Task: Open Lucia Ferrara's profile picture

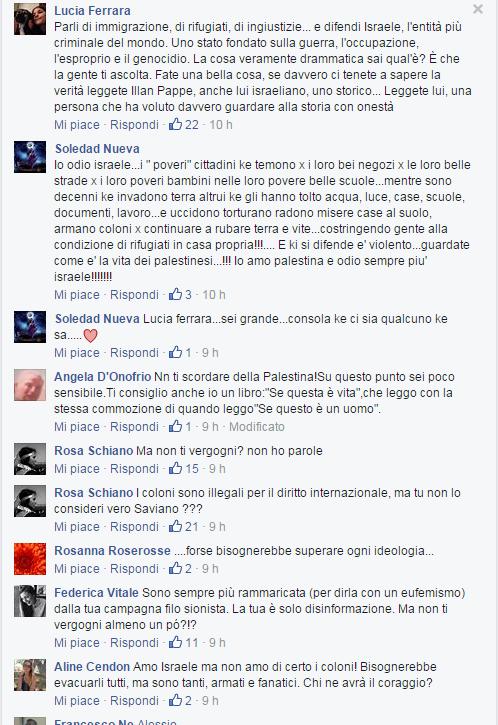Action: 30,19
